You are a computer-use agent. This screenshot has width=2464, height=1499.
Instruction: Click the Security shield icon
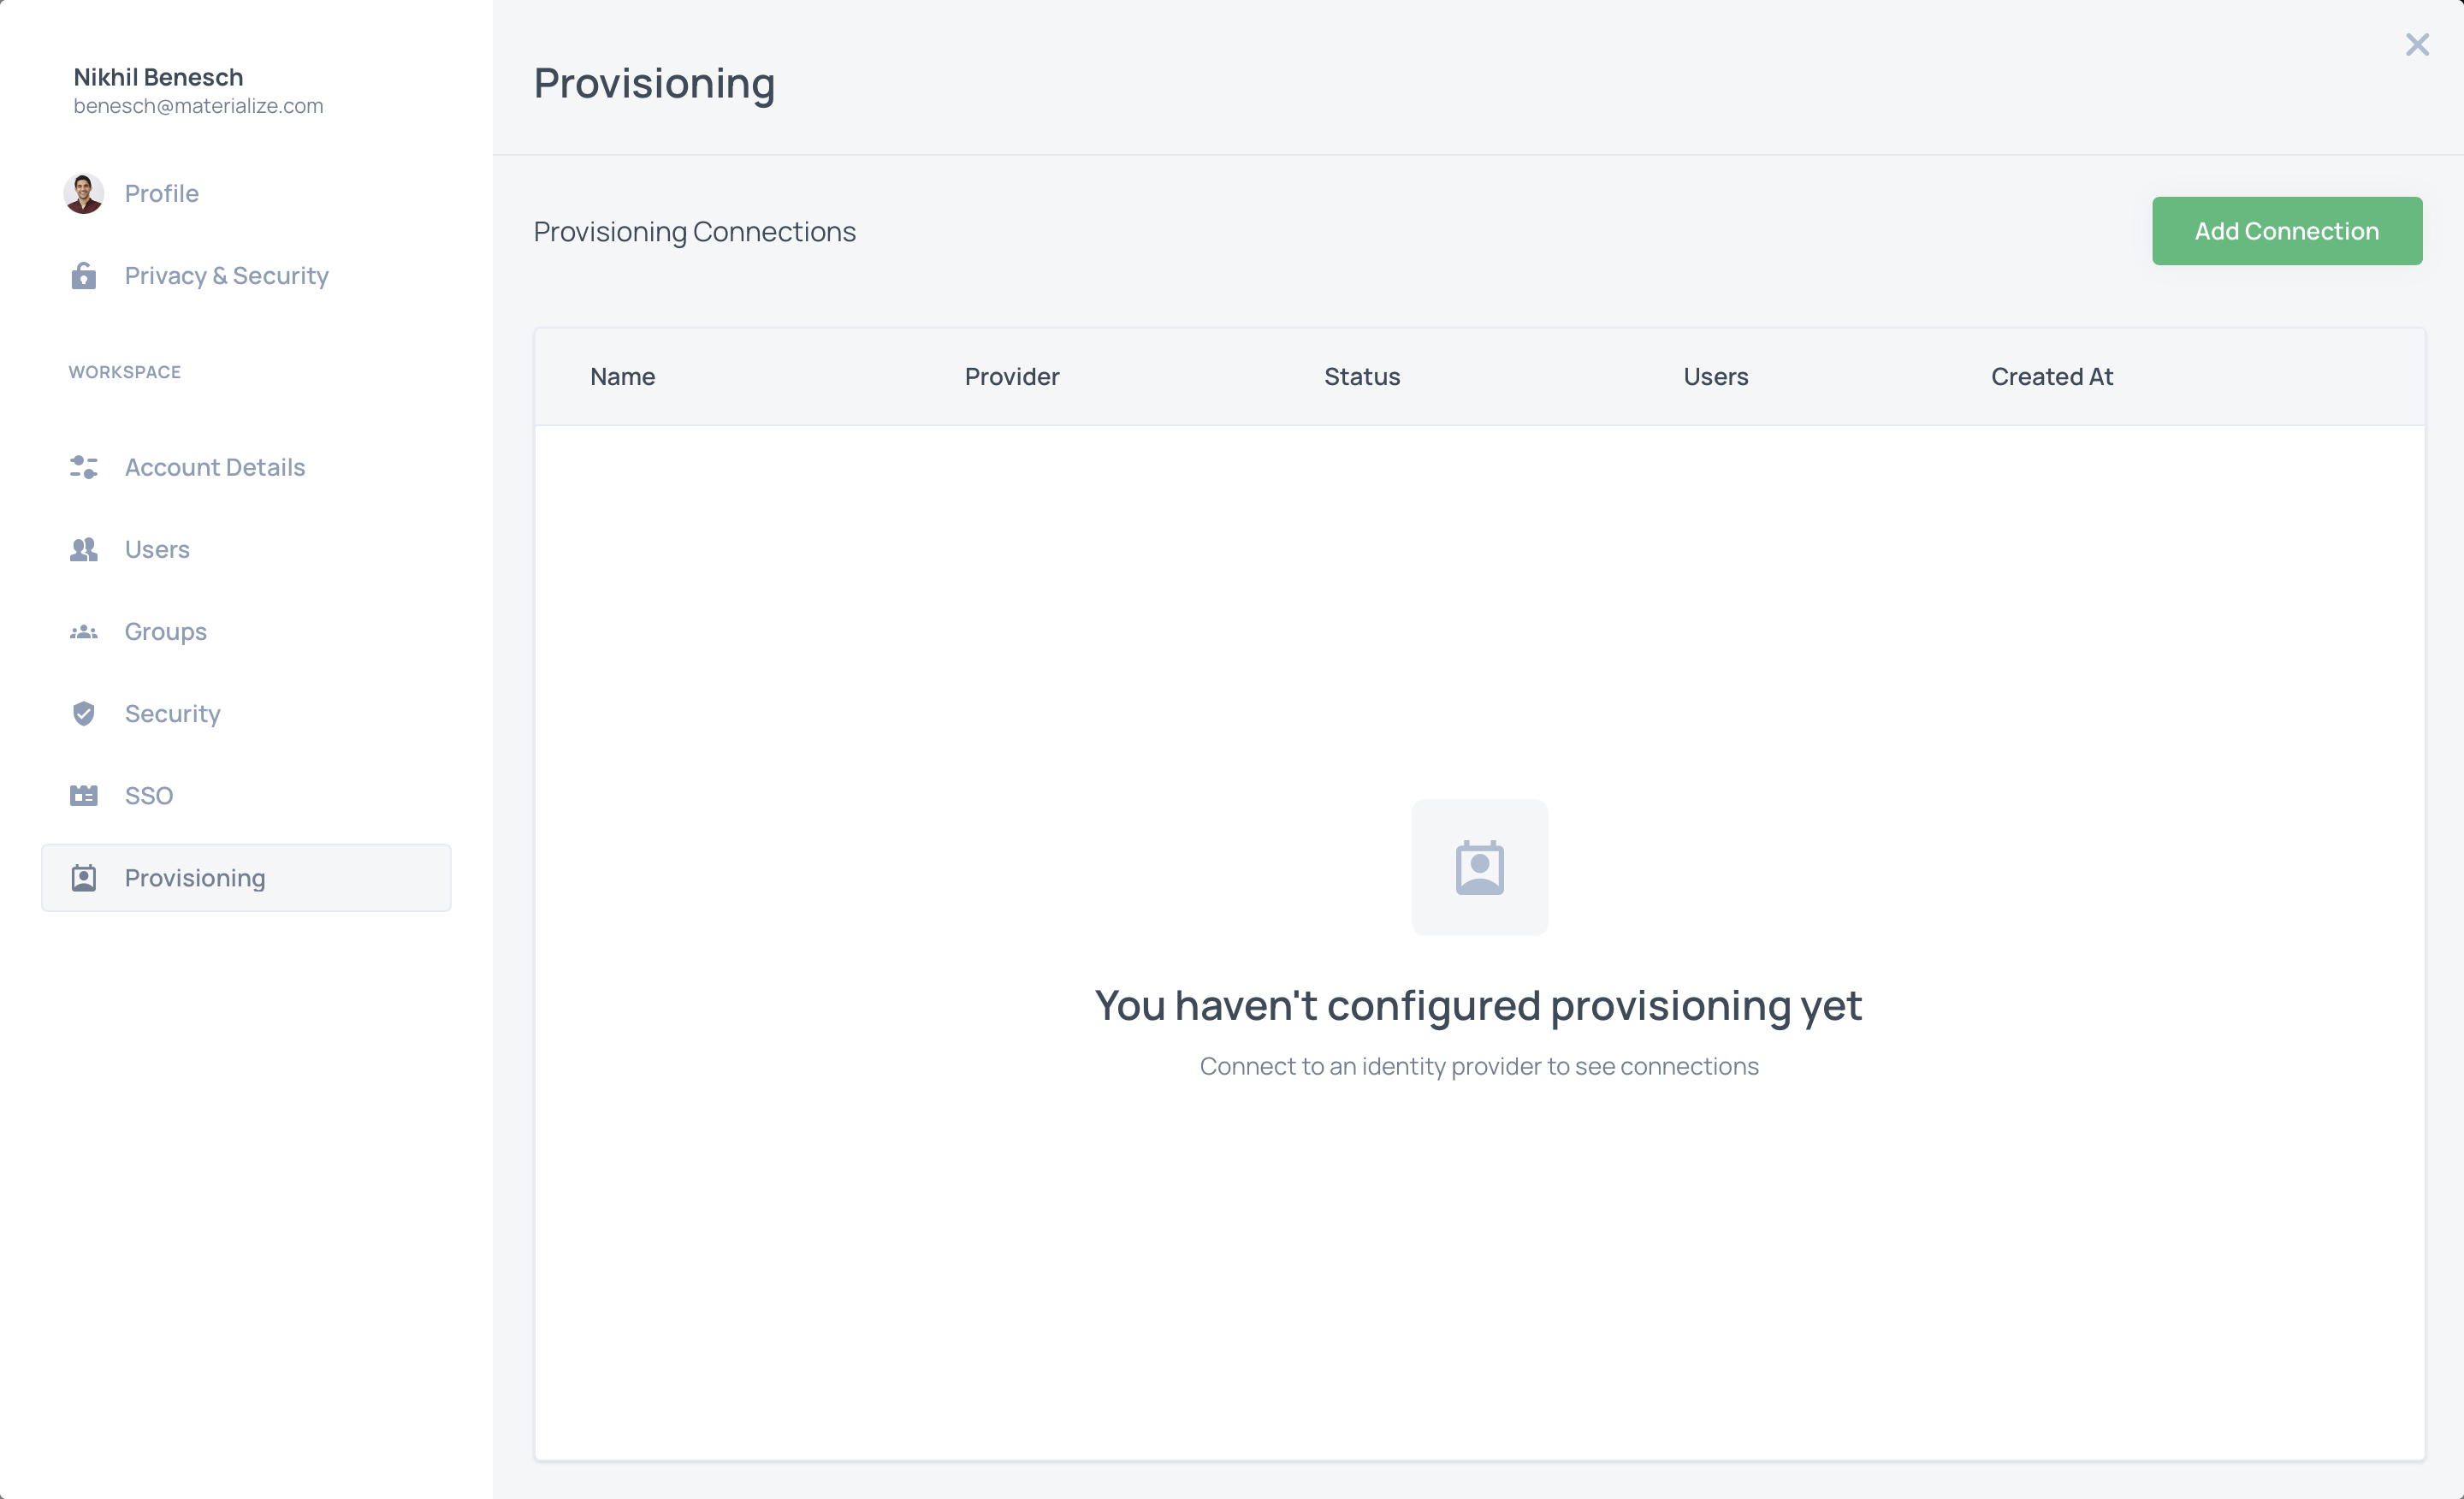click(x=83, y=713)
